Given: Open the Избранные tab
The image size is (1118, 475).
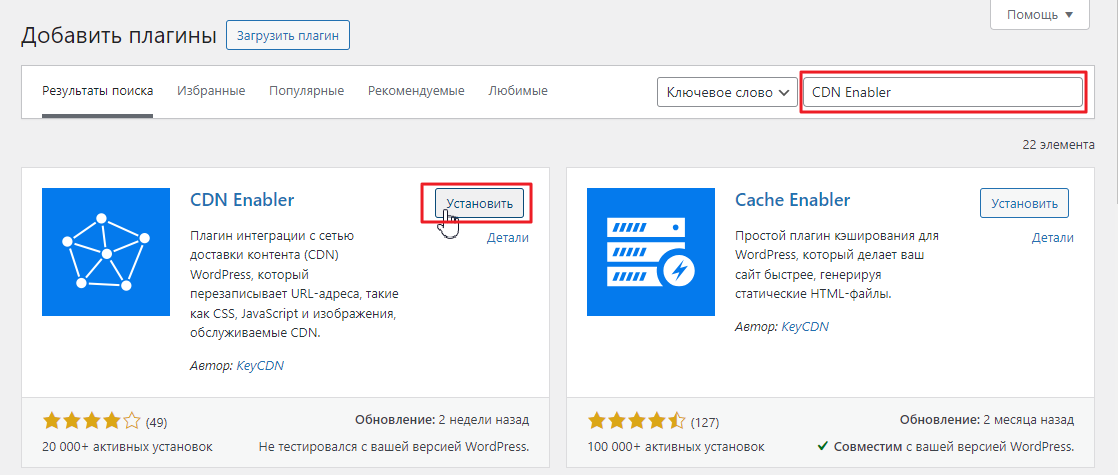Looking at the screenshot, I should (211, 91).
